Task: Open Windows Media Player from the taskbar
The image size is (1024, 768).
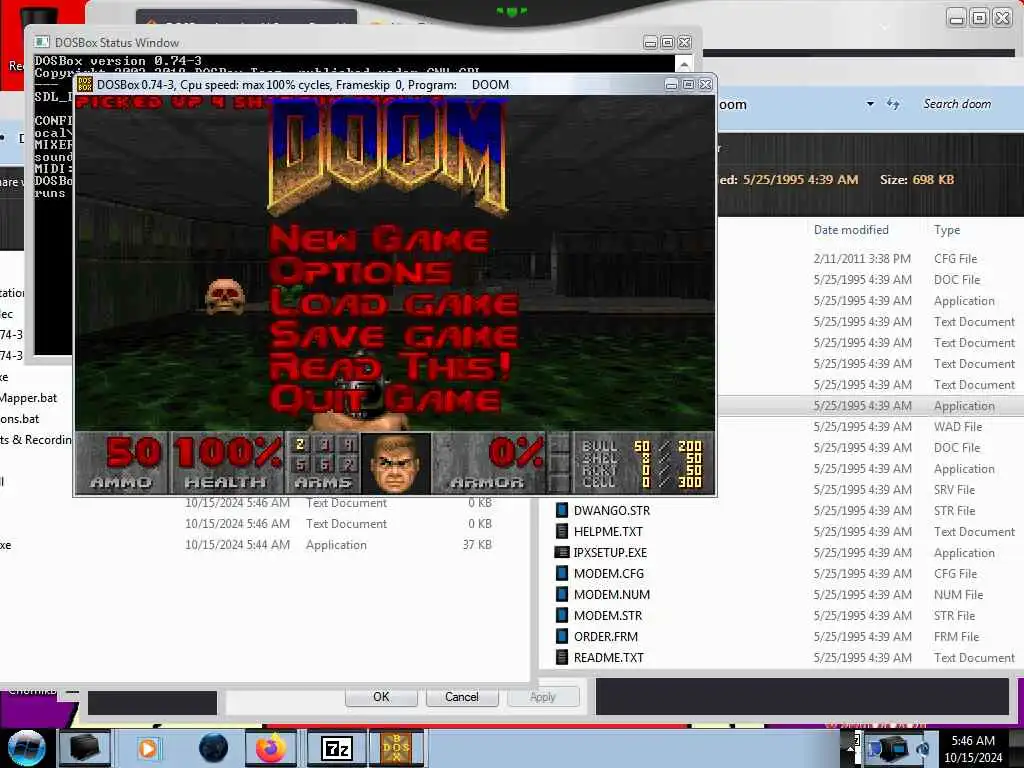Action: 148,748
